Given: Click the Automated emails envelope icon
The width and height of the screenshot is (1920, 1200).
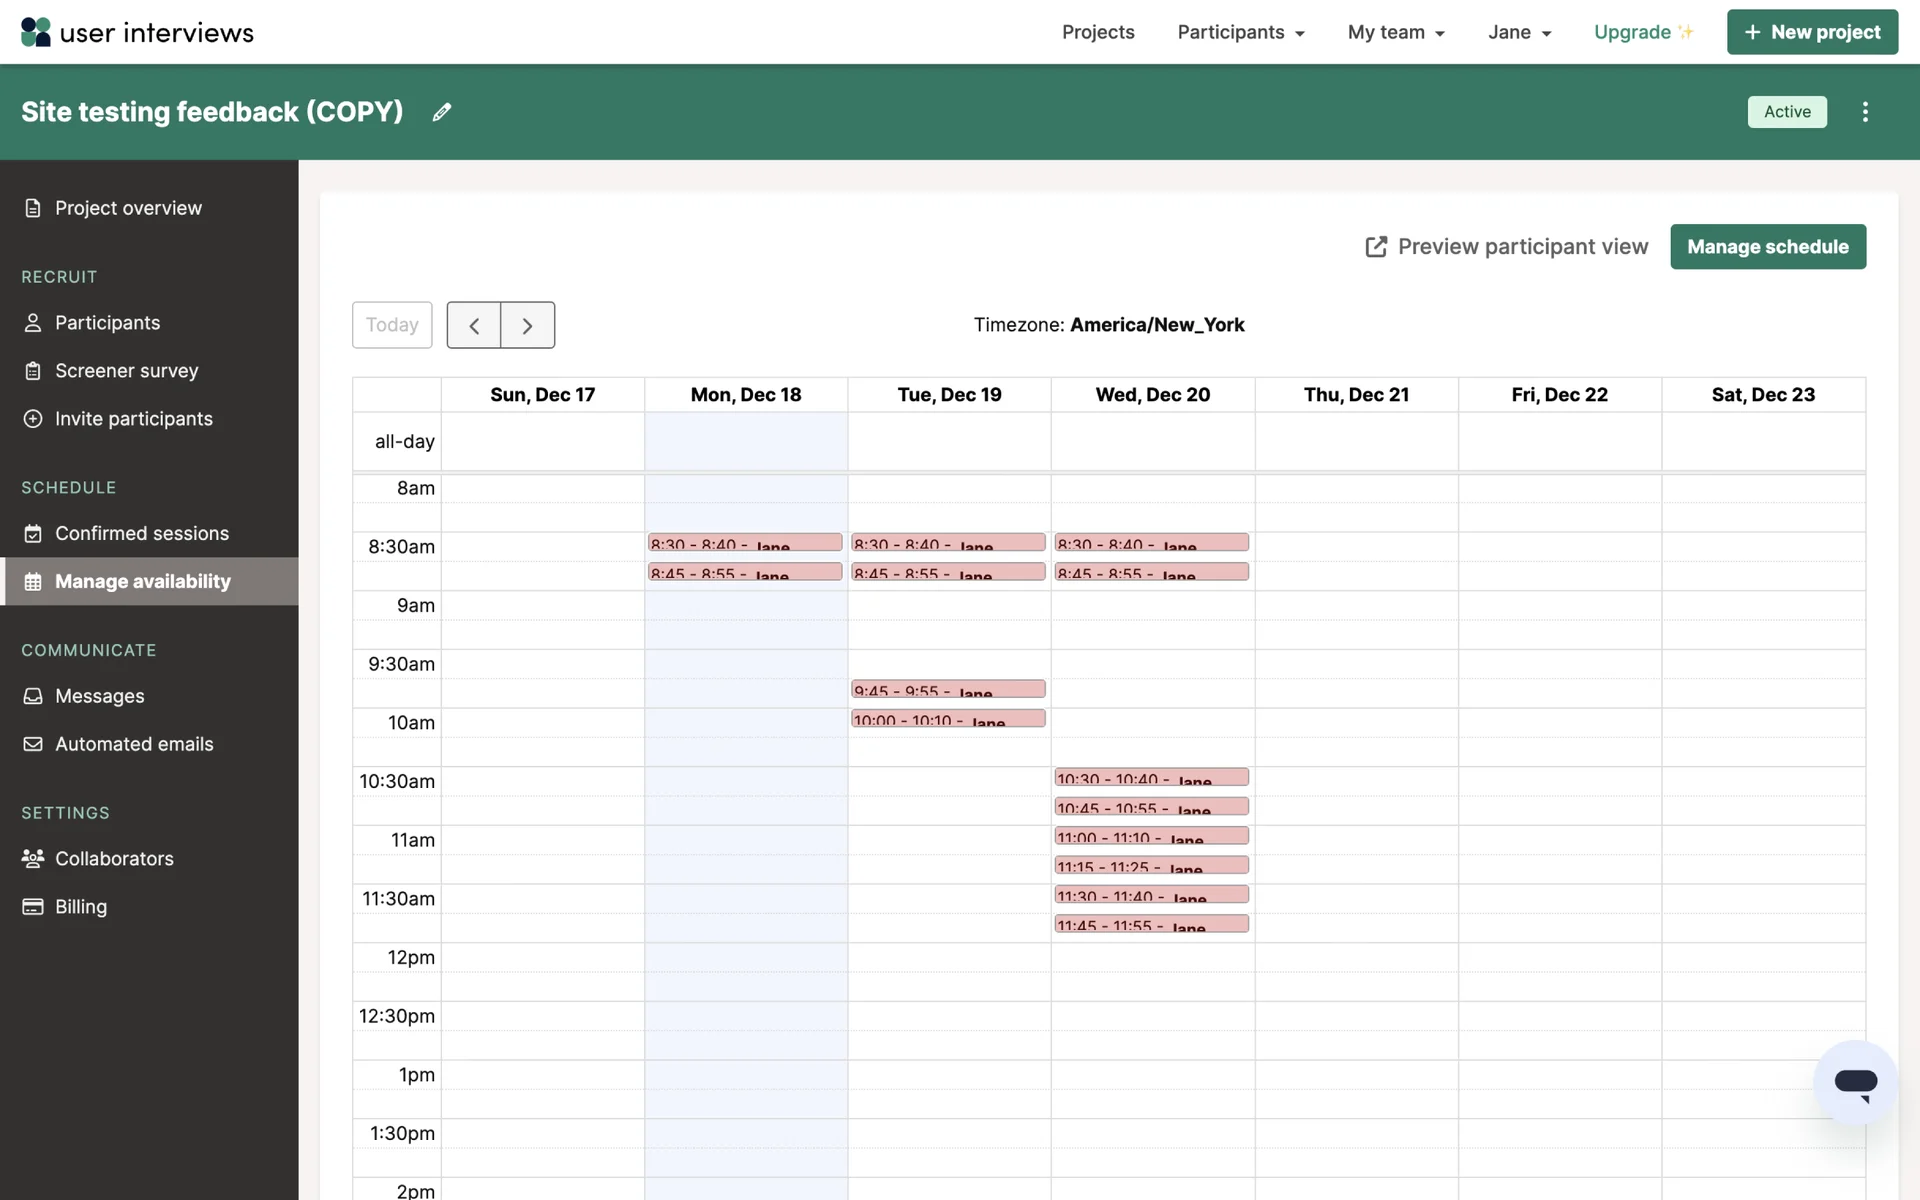Looking at the screenshot, I should (x=33, y=744).
